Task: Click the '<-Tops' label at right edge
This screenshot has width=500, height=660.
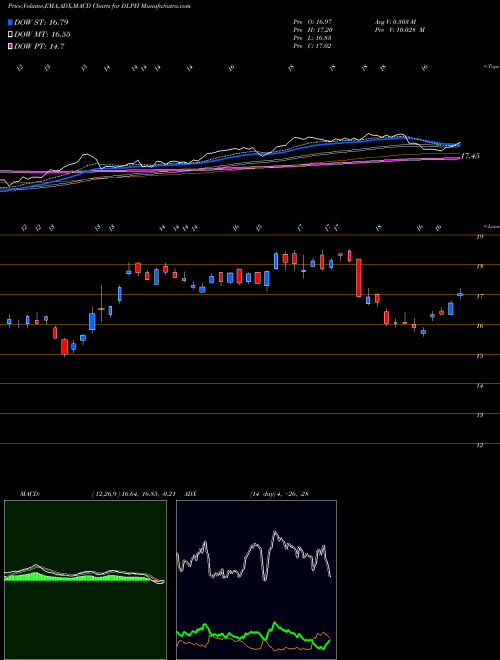Action: click(x=491, y=67)
